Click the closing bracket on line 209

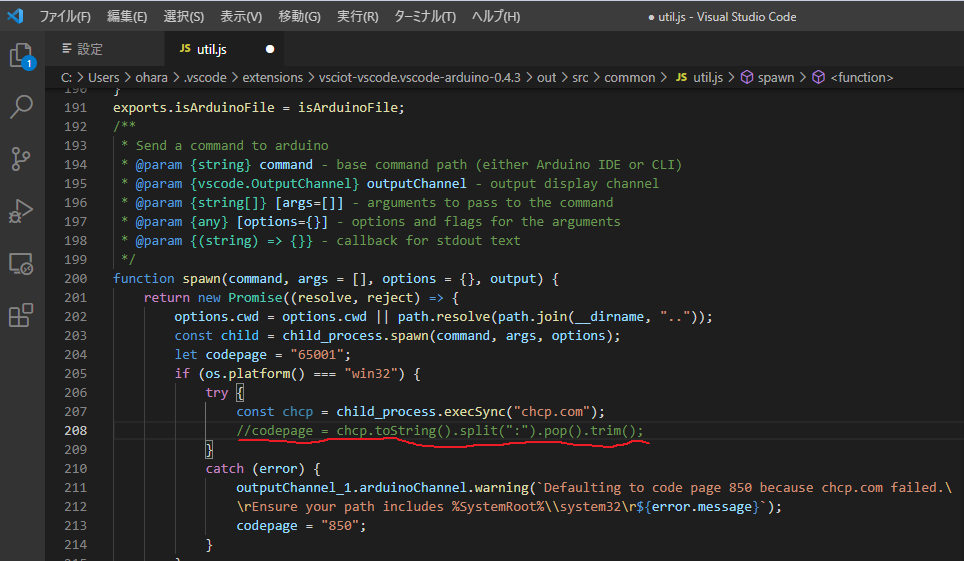[x=209, y=450]
